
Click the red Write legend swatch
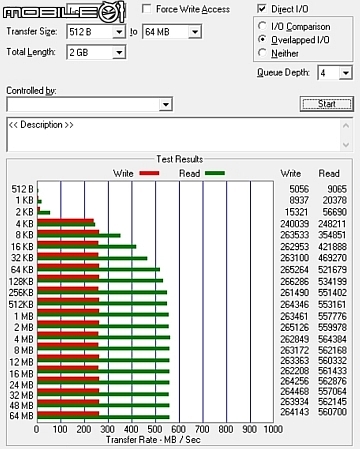(149, 173)
